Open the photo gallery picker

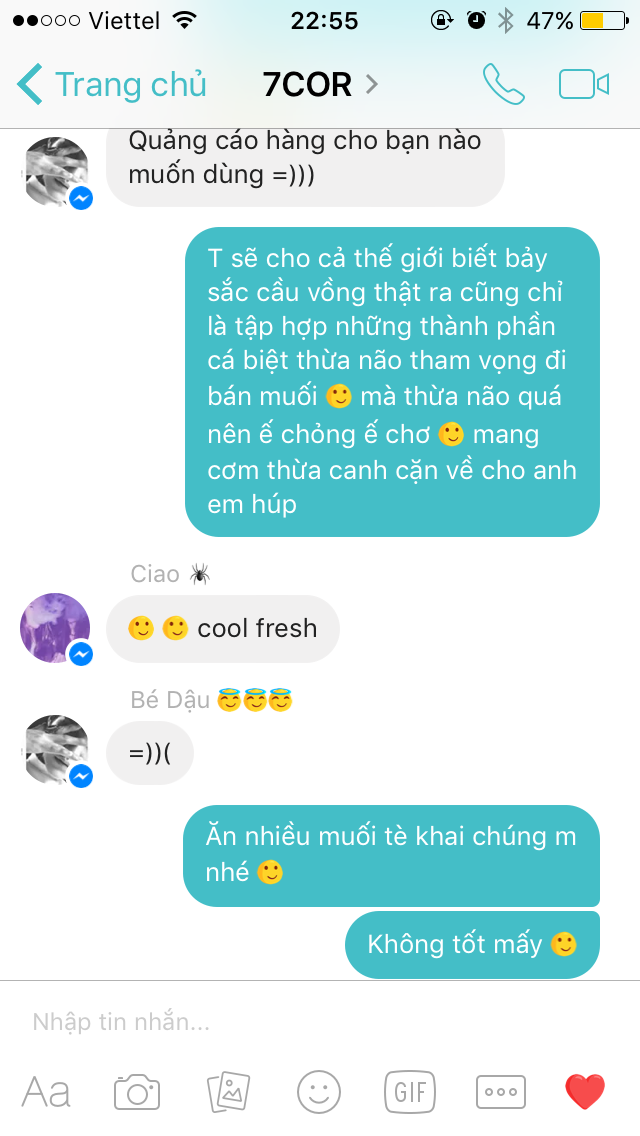pos(228,1092)
